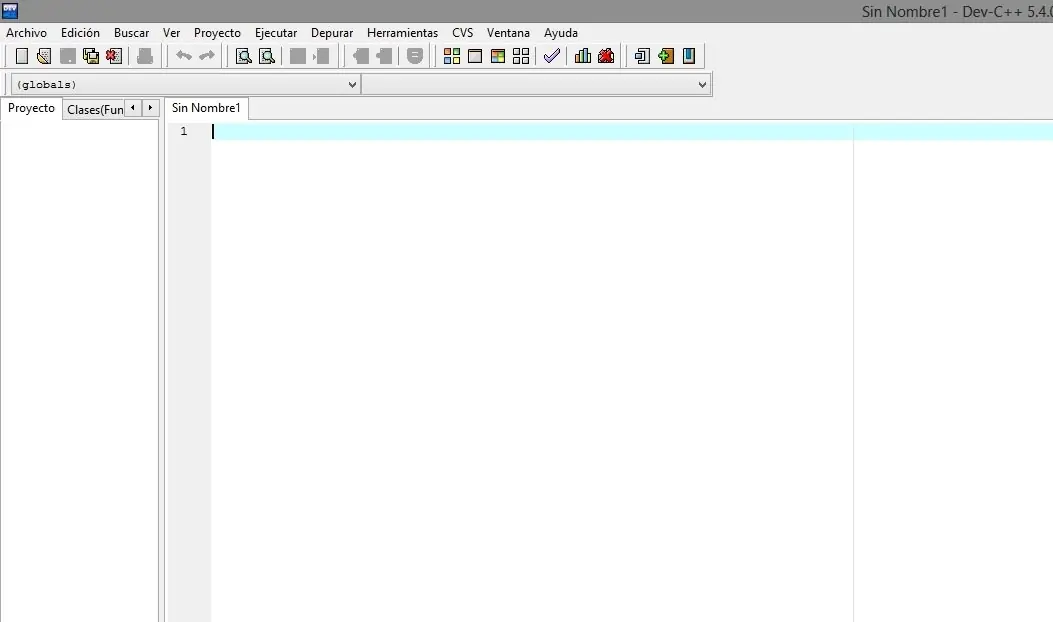
Task: Open the Archivo menu
Action: [x=26, y=33]
